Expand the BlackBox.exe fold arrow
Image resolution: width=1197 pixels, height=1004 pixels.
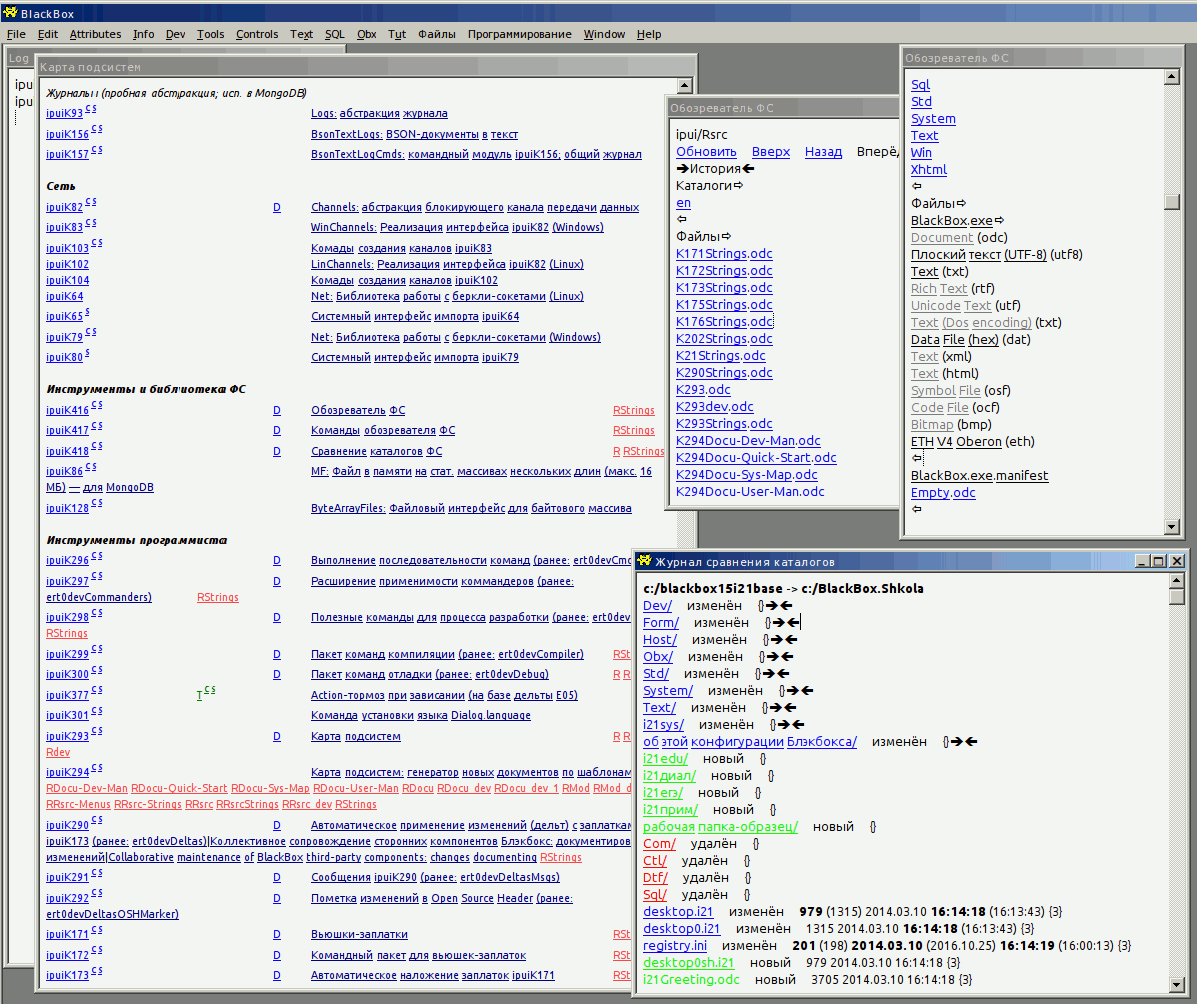[x=999, y=221]
